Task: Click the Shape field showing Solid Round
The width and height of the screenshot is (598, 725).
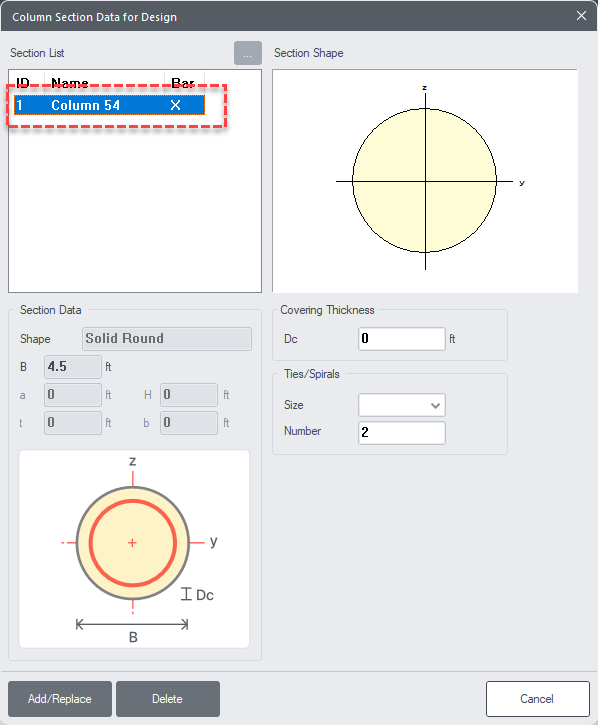Action: coord(166,339)
